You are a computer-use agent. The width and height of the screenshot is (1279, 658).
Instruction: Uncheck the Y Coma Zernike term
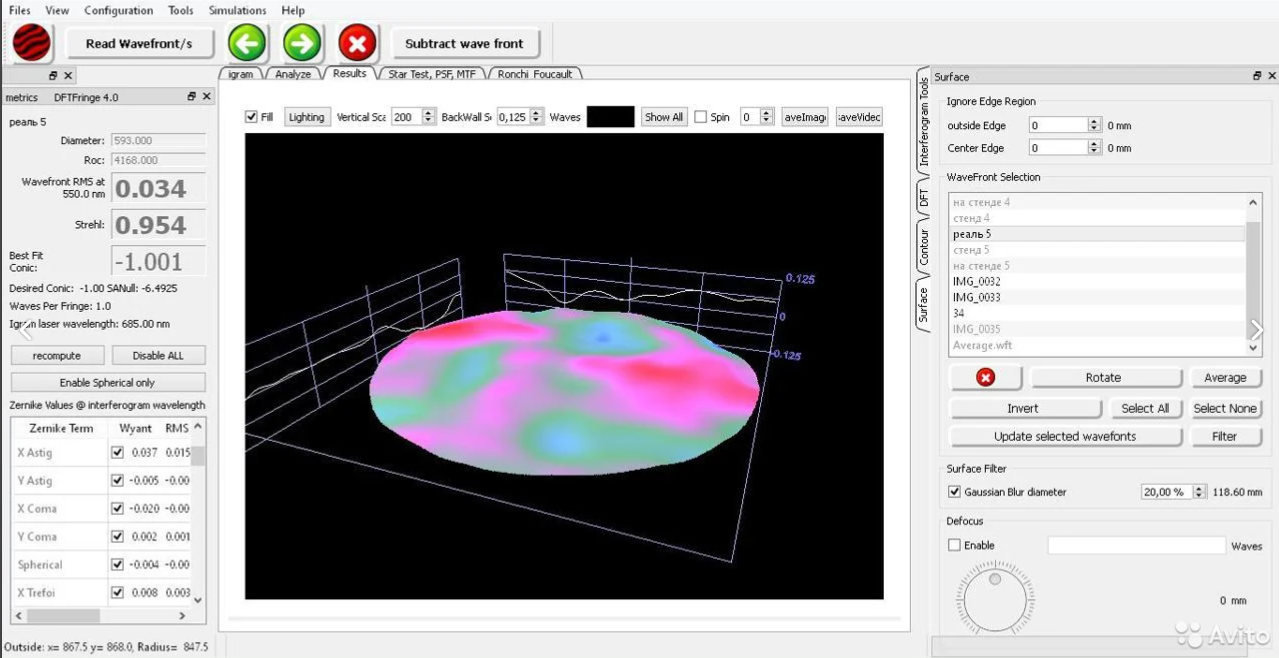117,536
